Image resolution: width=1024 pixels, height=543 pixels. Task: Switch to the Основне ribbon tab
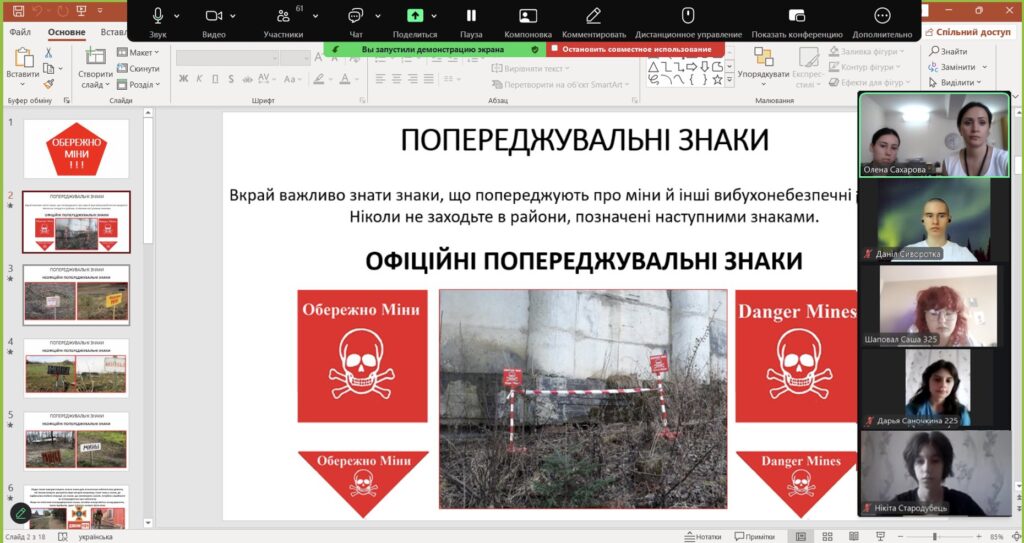point(67,32)
